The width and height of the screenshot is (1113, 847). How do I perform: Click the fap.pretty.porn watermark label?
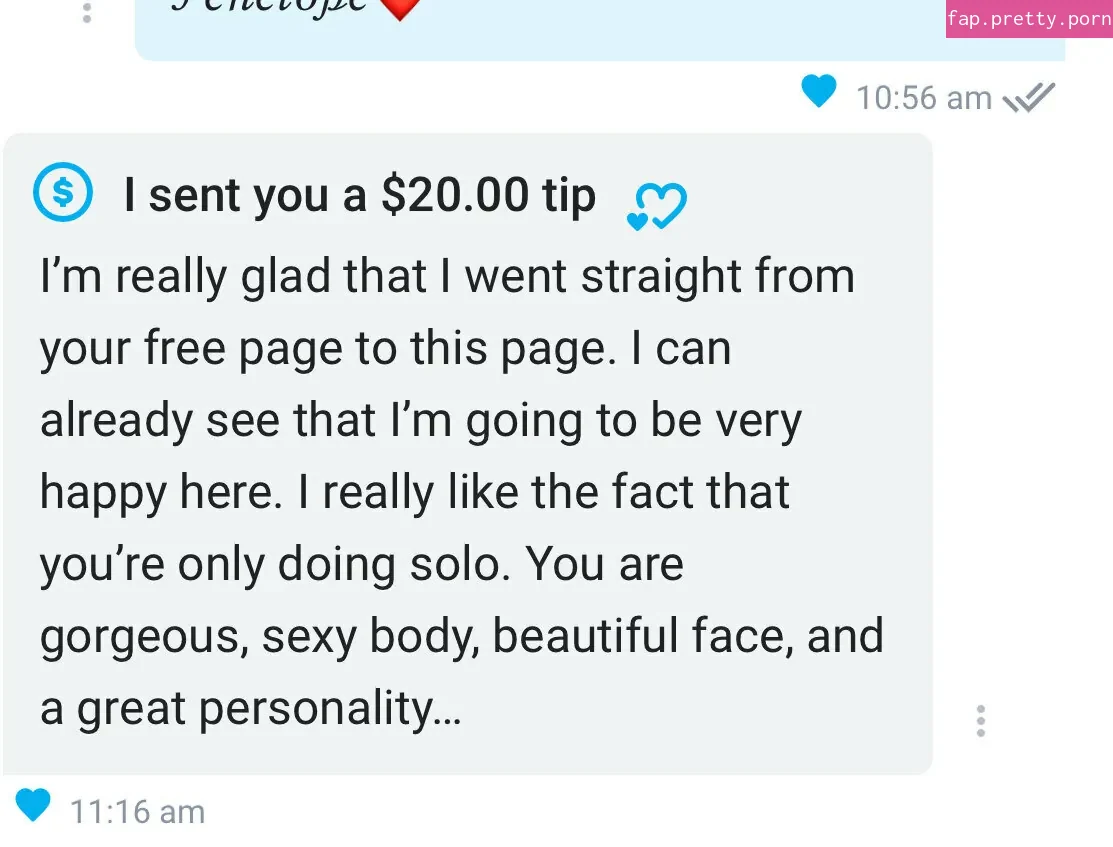[x=1029, y=18]
